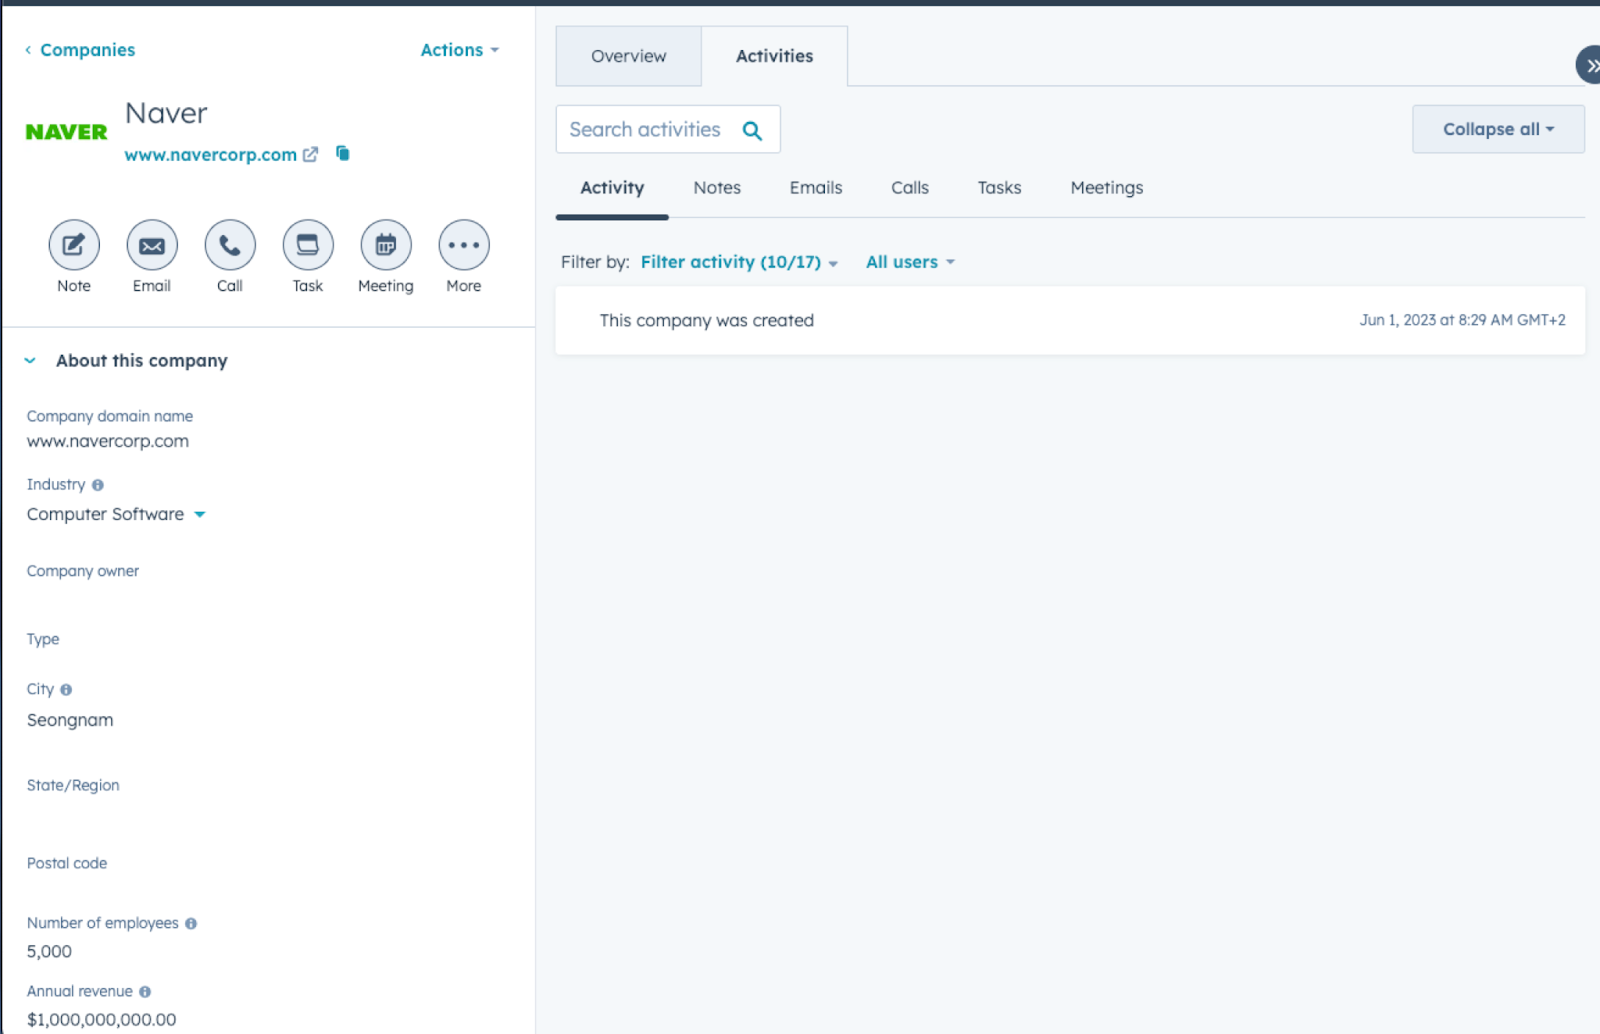
Task: Compose an Email from the action icons
Action: tap(151, 244)
